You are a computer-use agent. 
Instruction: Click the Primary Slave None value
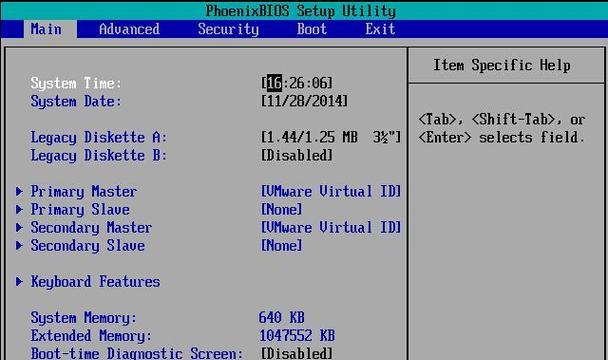click(282, 209)
